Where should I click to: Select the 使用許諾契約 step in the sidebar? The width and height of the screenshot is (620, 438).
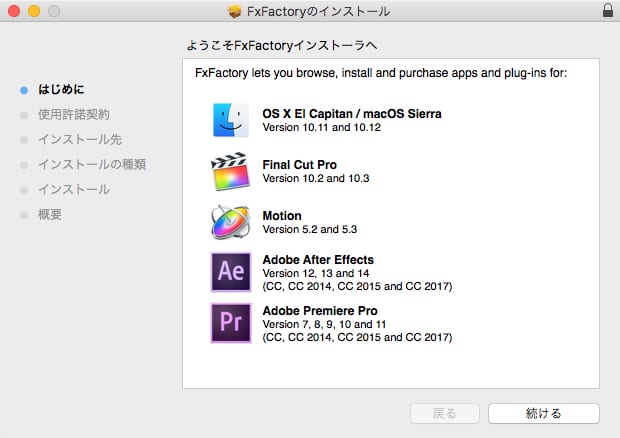[x=74, y=115]
